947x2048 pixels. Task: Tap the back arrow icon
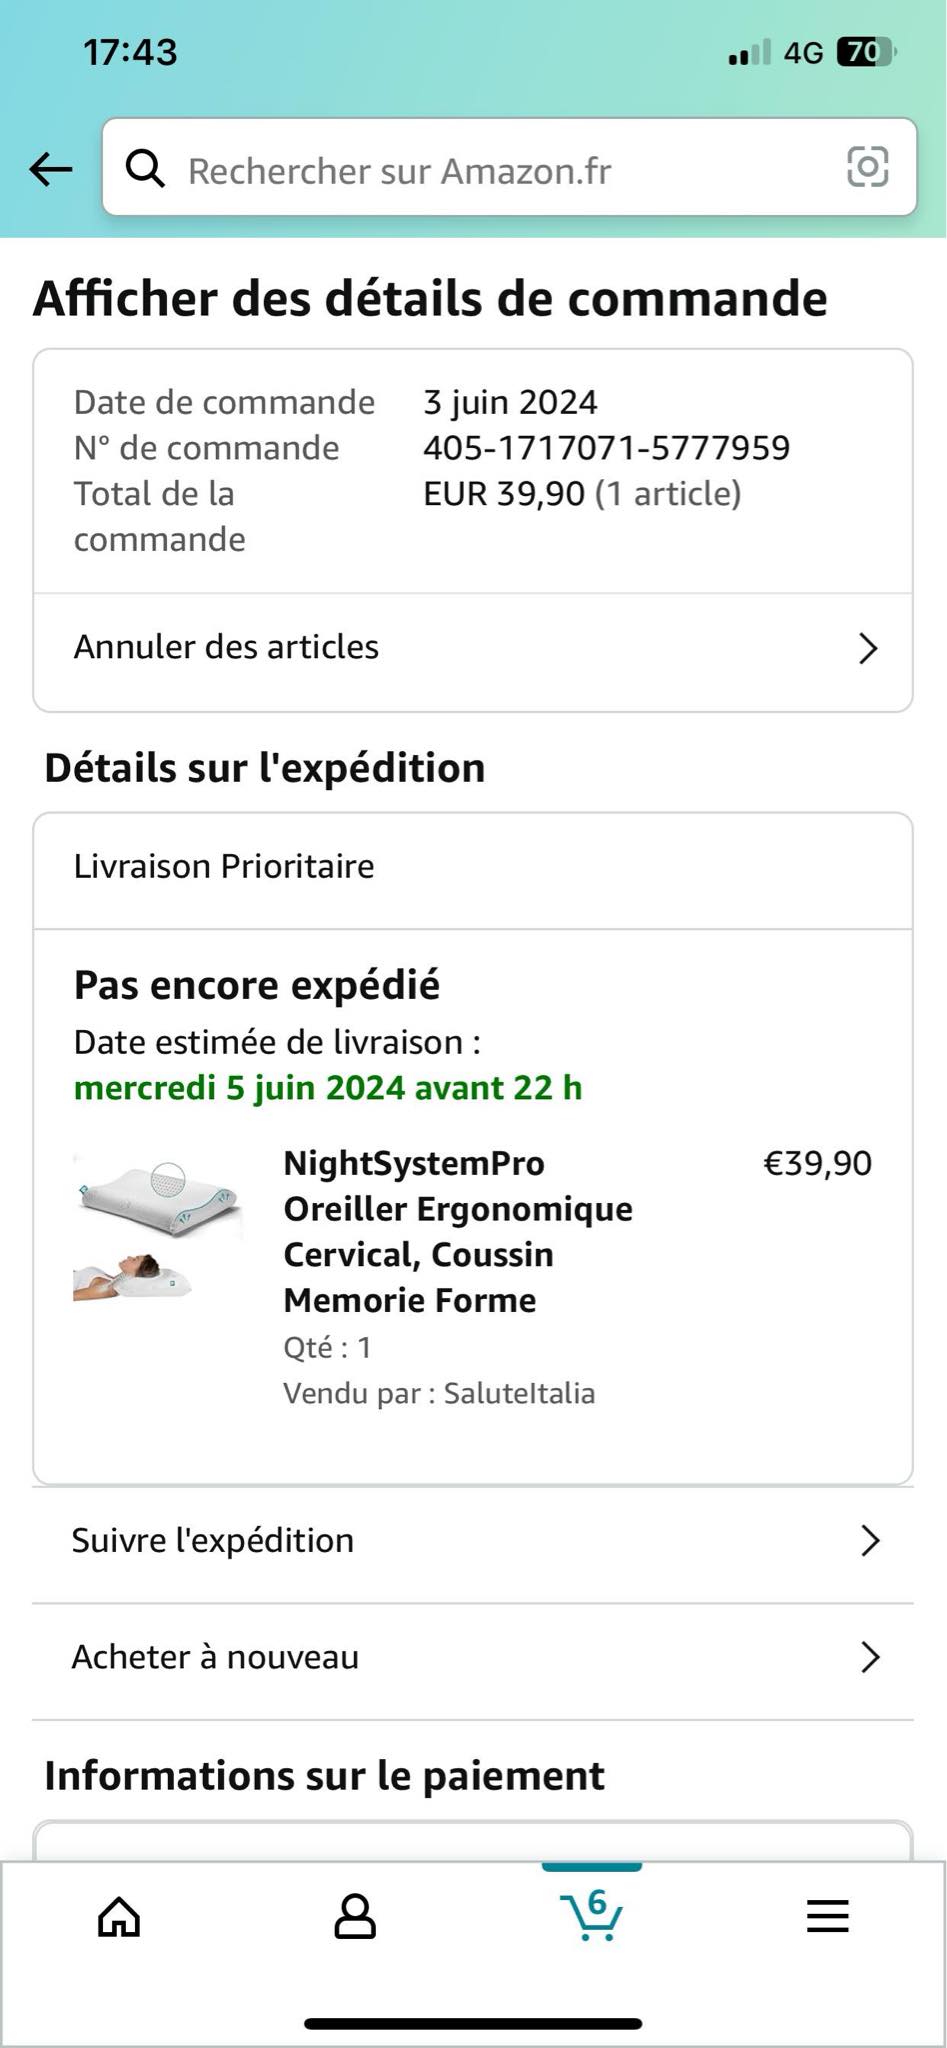[x=51, y=169]
